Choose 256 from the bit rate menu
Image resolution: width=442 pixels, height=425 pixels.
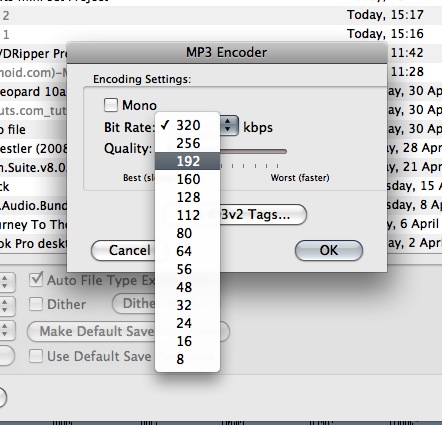point(188,143)
